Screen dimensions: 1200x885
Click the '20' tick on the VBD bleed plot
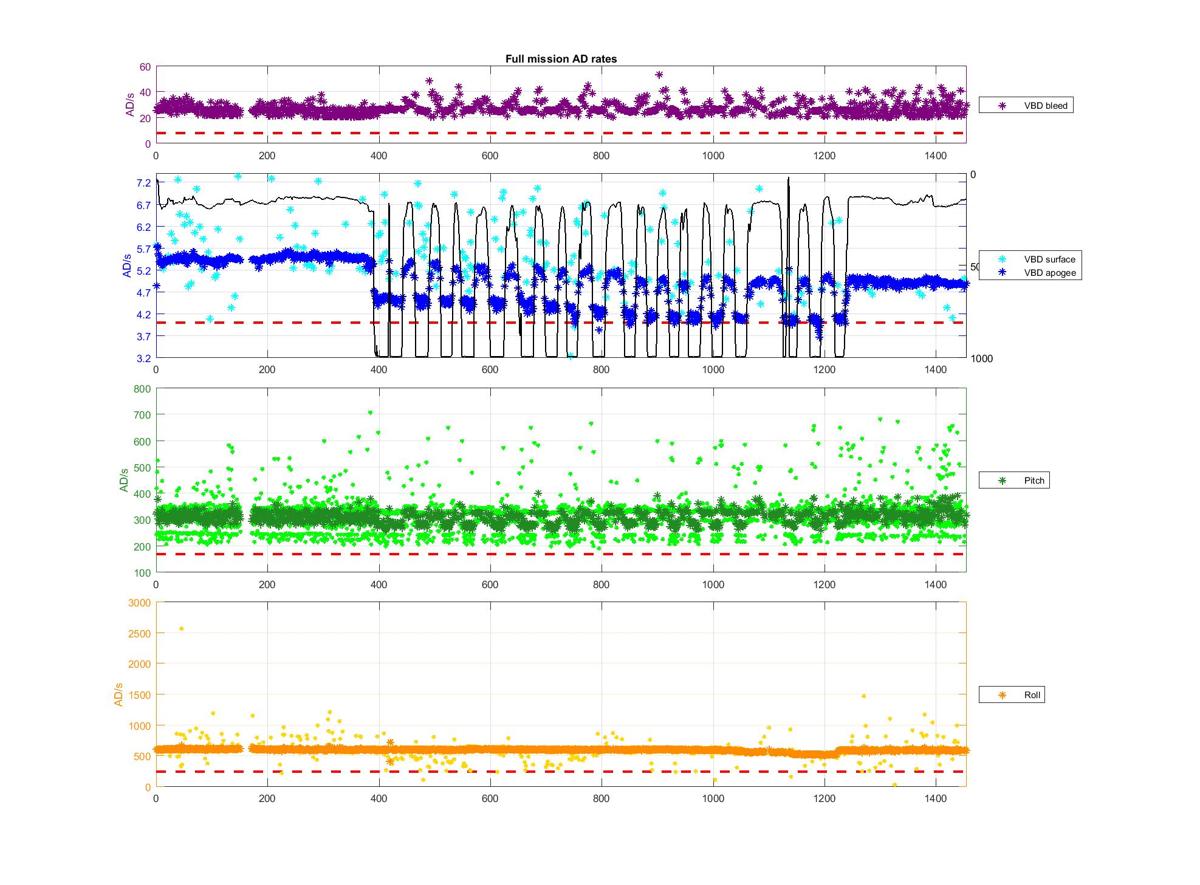pos(144,118)
